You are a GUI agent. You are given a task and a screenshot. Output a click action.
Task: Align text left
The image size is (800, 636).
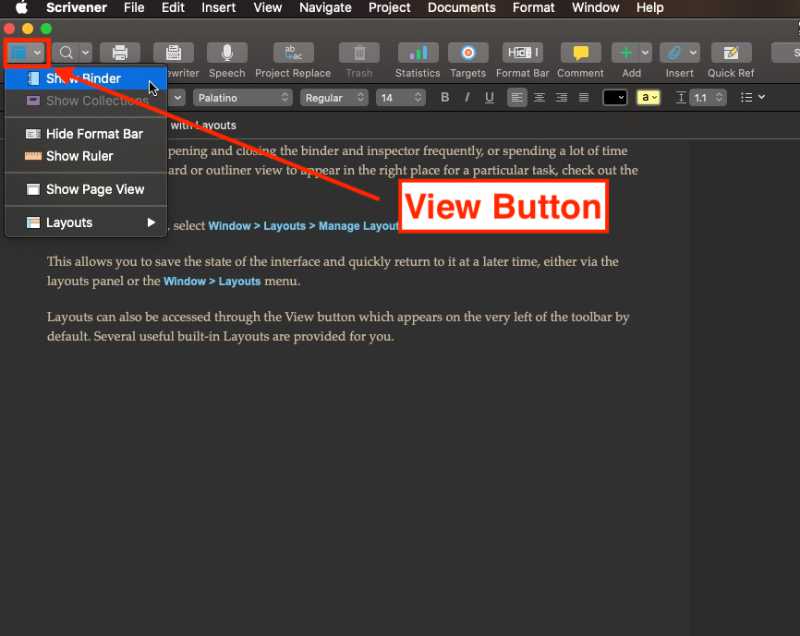click(x=517, y=97)
